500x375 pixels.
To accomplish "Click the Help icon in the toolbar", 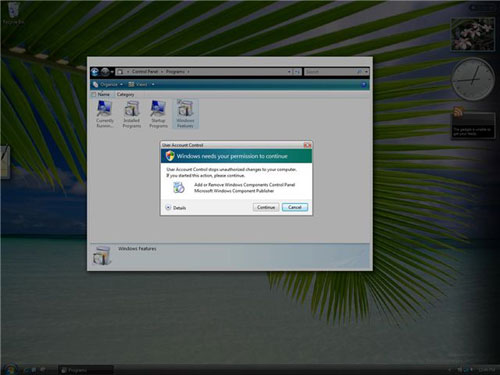I will 364,85.
